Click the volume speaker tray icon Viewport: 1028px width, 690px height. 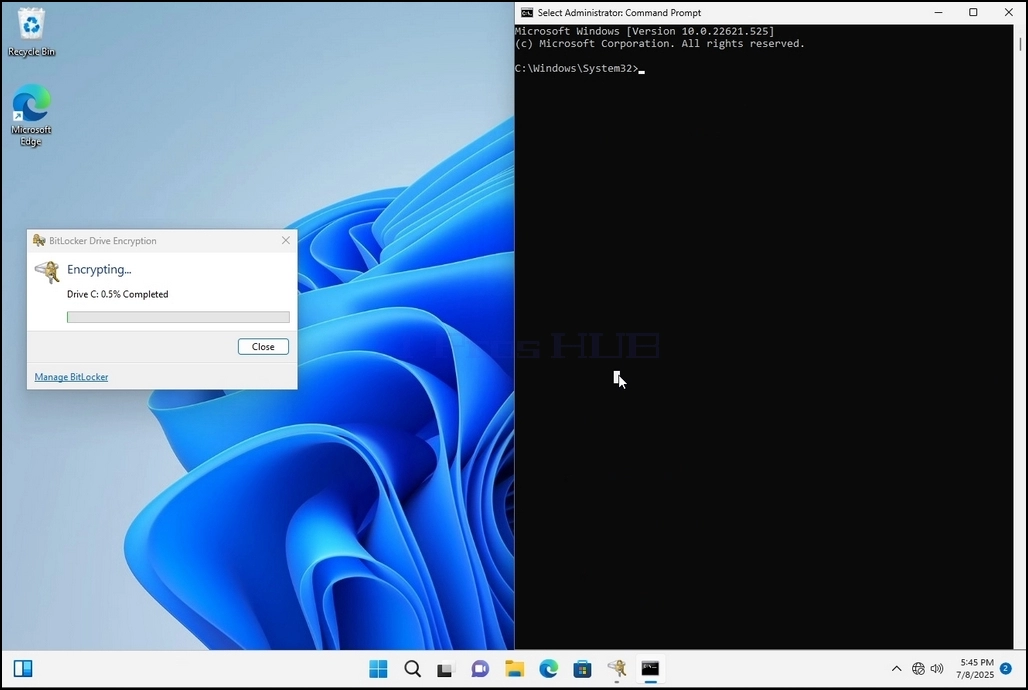[x=938, y=668]
